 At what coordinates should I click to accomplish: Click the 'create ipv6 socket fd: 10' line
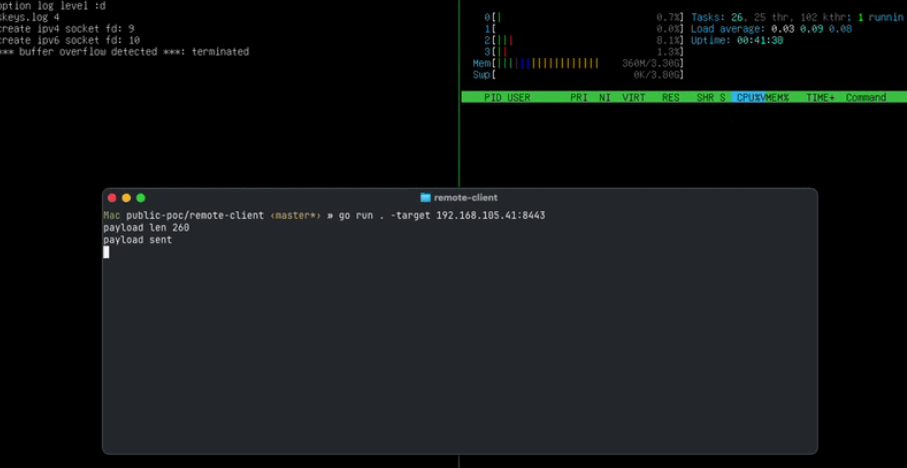pos(70,40)
